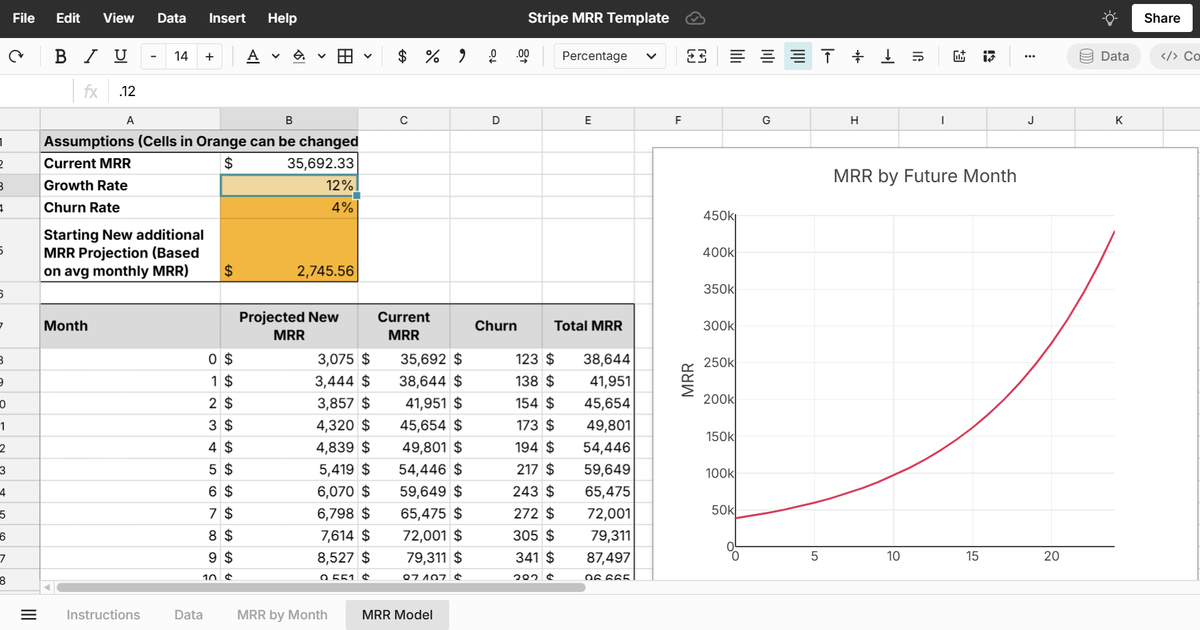
Task: Open the Insert menu
Action: (x=228, y=18)
